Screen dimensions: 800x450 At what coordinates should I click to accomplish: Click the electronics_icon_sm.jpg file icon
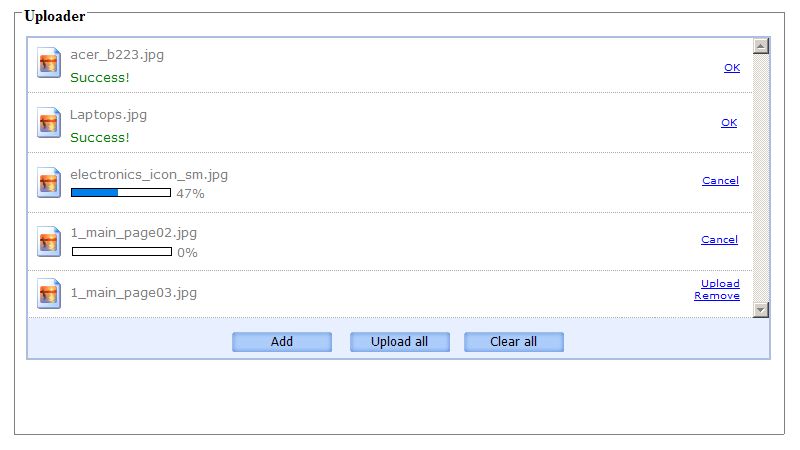(49, 182)
